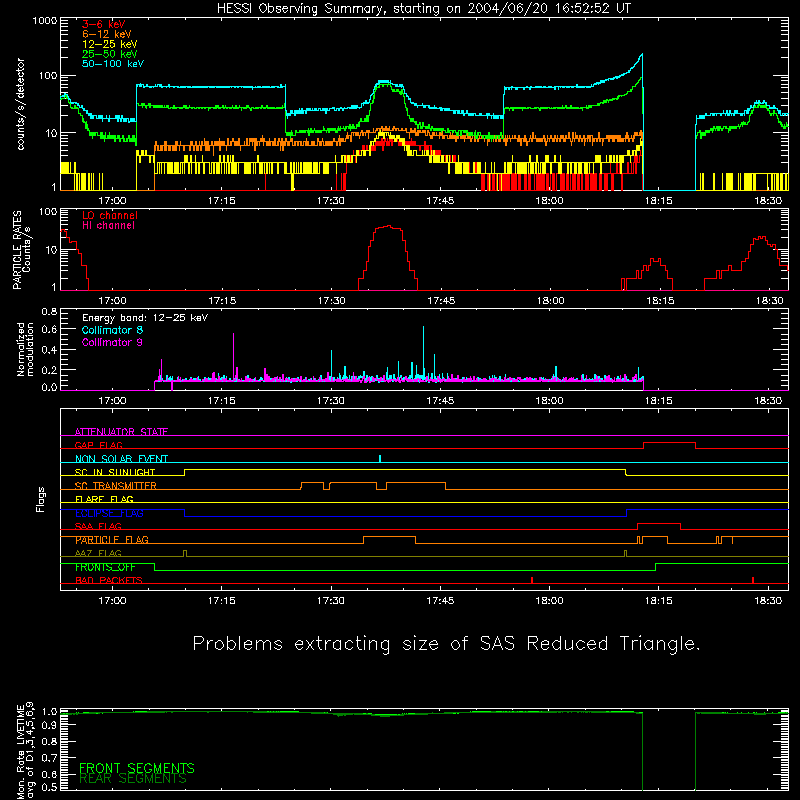Image resolution: width=800 pixels, height=800 pixels.
Task: Click the HESSI Observing Summary title text
Action: click(x=423, y=8)
